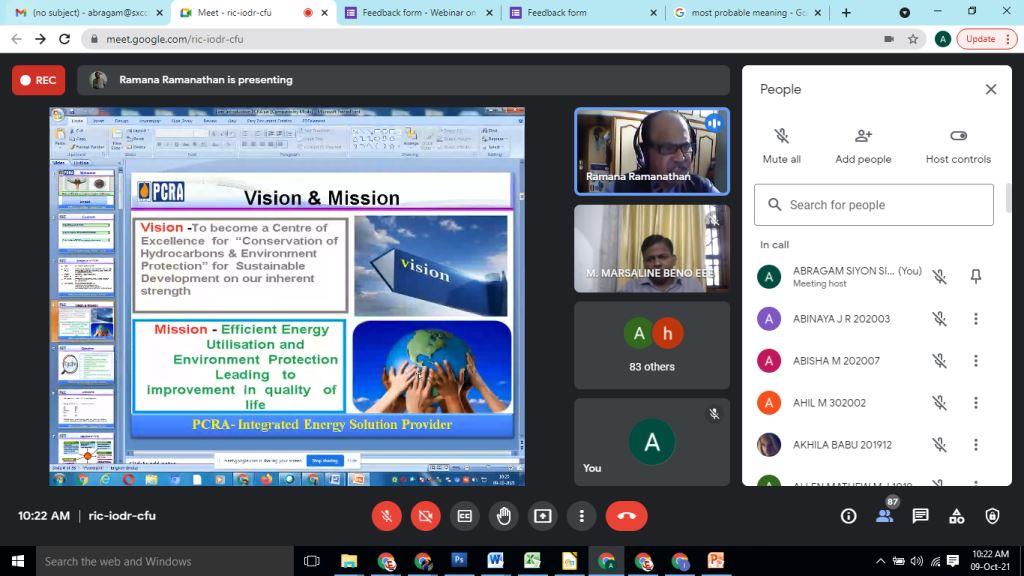Leave the call
The height and width of the screenshot is (576, 1024).
pyautogui.click(x=626, y=516)
